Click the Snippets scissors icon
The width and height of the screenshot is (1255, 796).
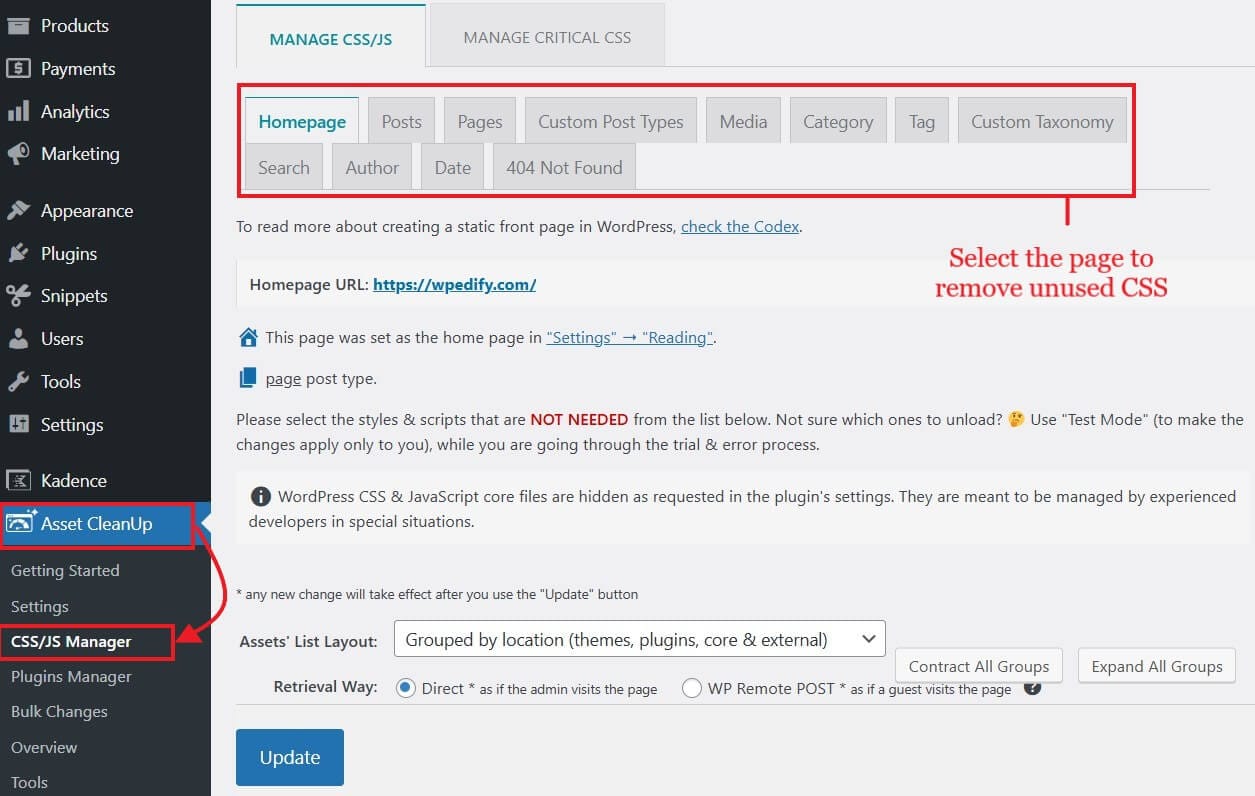pyautogui.click(x=18, y=295)
